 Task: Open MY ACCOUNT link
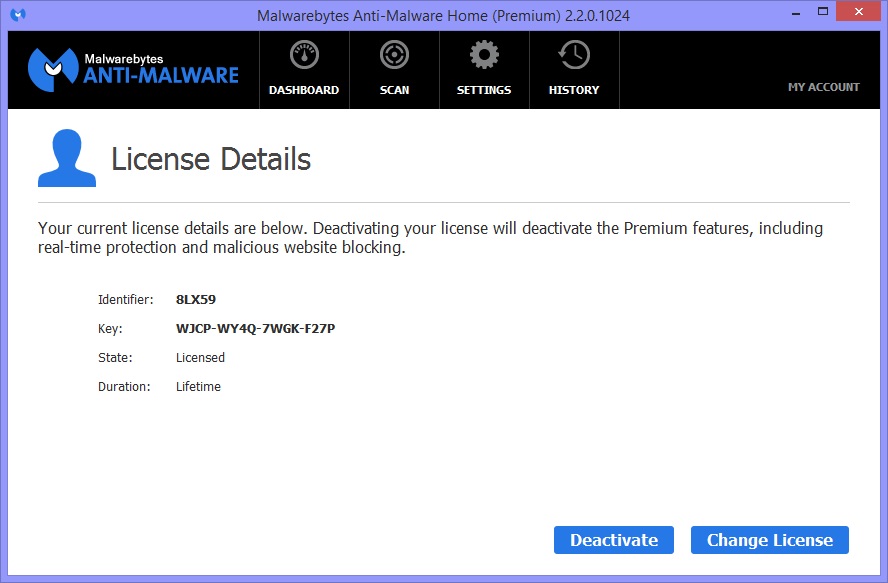point(823,87)
